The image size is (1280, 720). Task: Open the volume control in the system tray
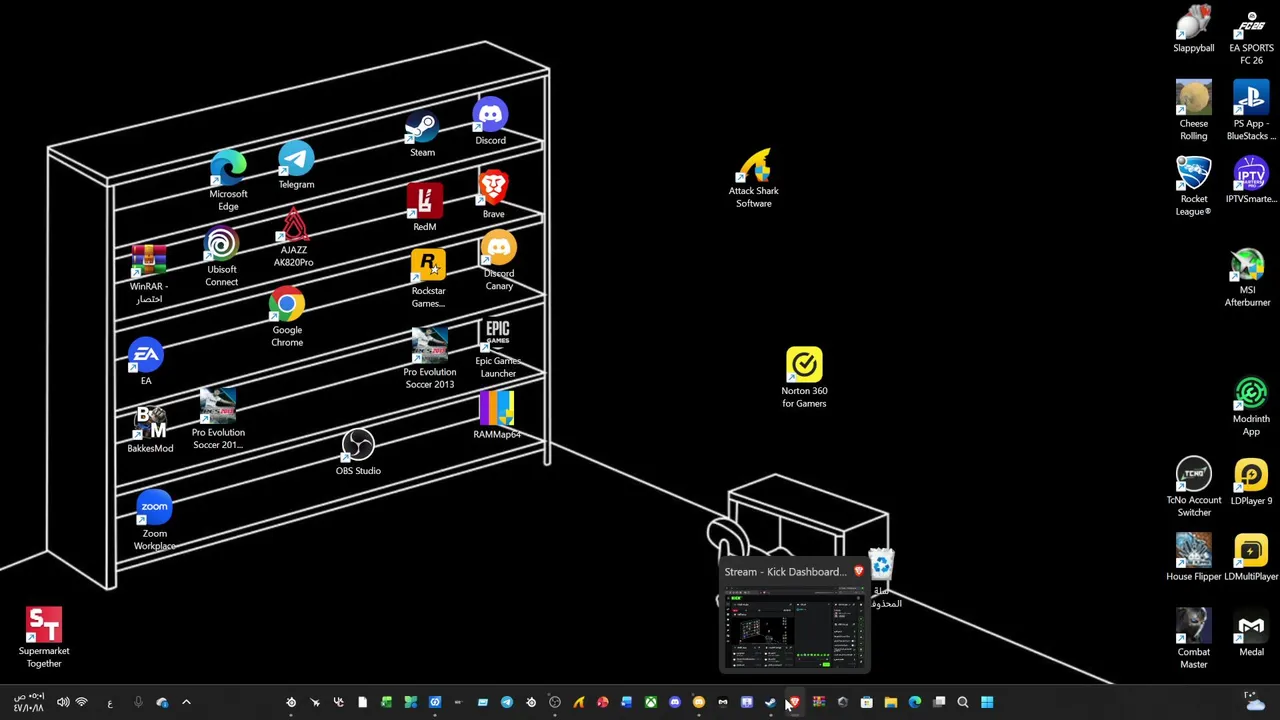pos(63,702)
